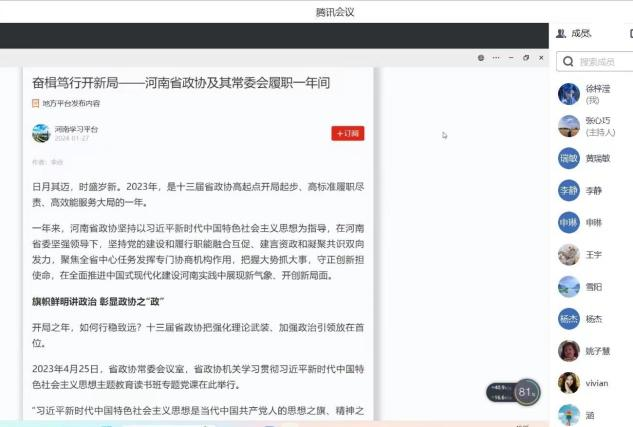Click 王宇's profile avatar
633x427 pixels.
pos(569,254)
